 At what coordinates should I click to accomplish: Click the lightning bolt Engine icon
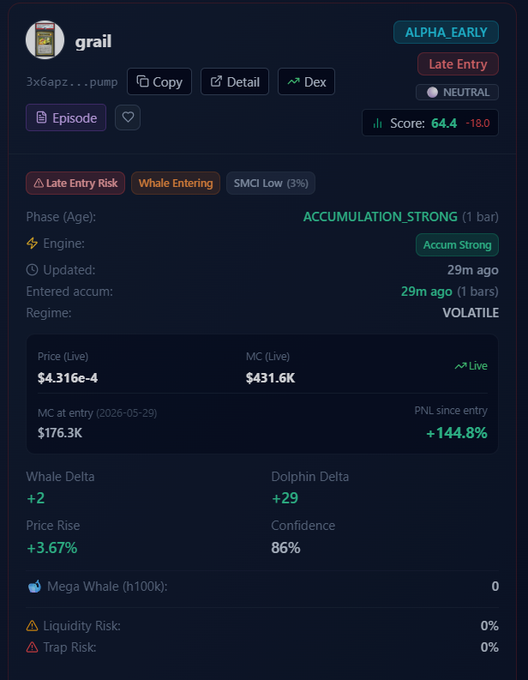pos(32,243)
